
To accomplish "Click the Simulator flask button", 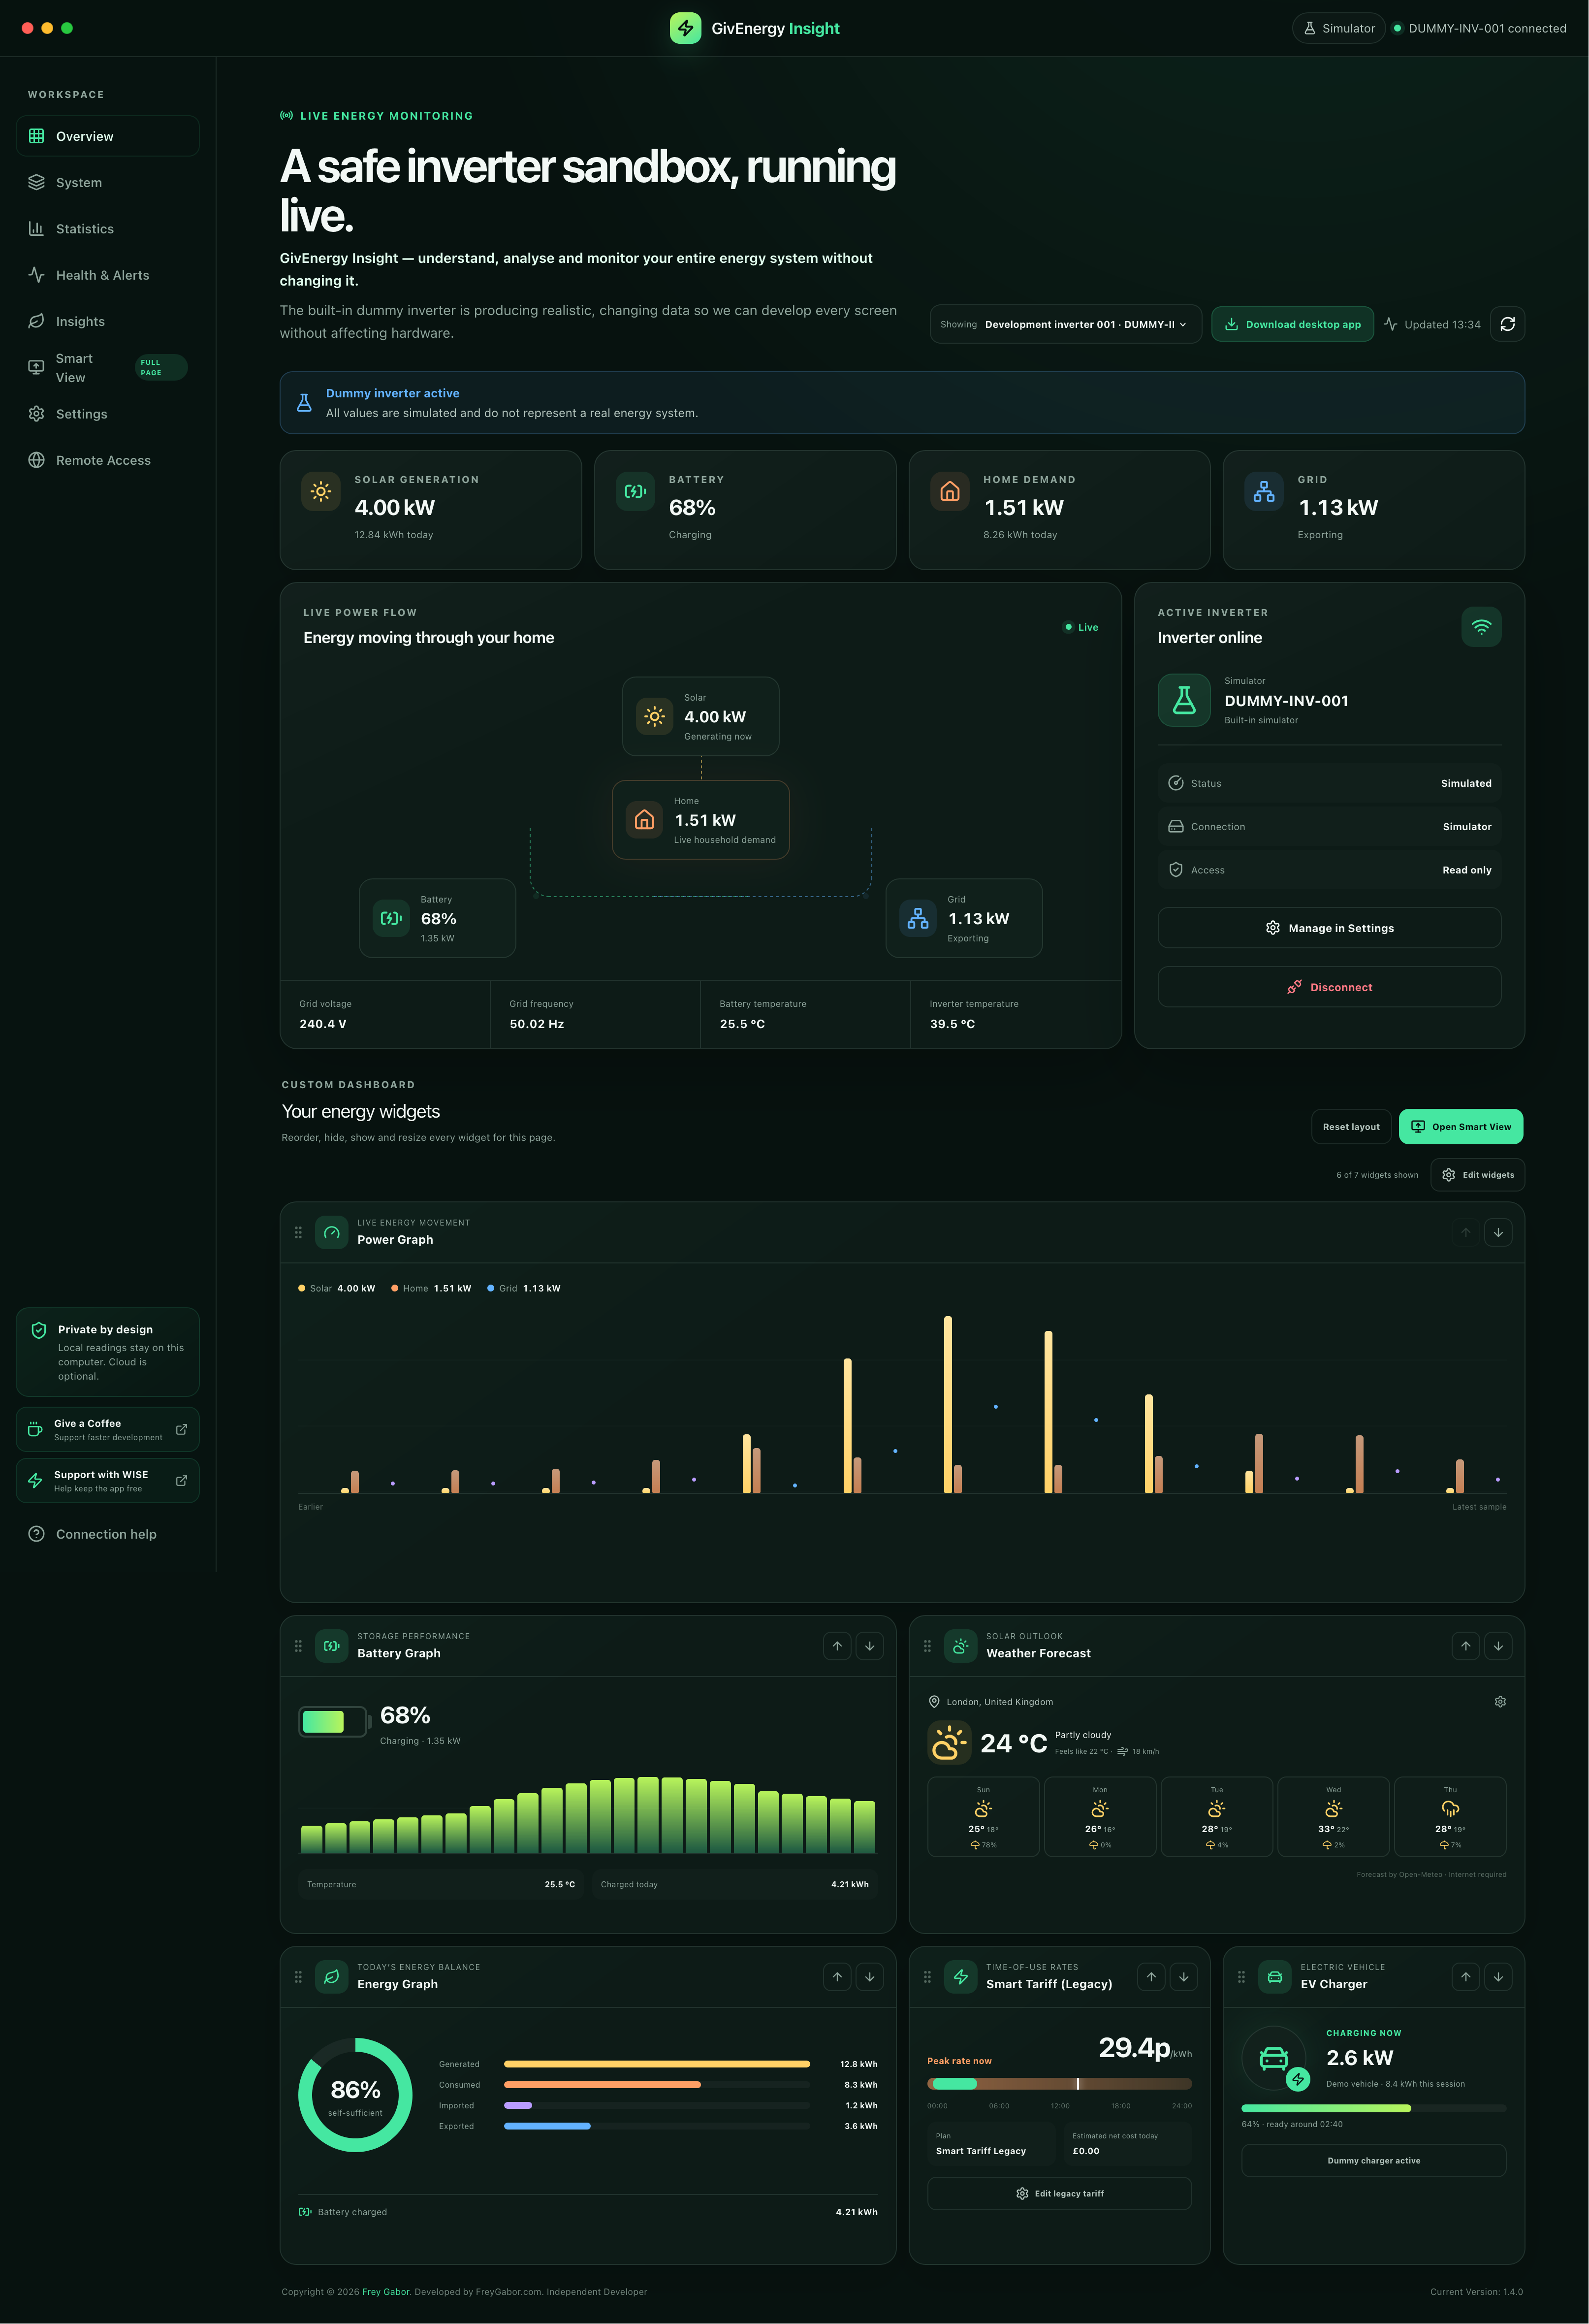I will click(x=1338, y=28).
